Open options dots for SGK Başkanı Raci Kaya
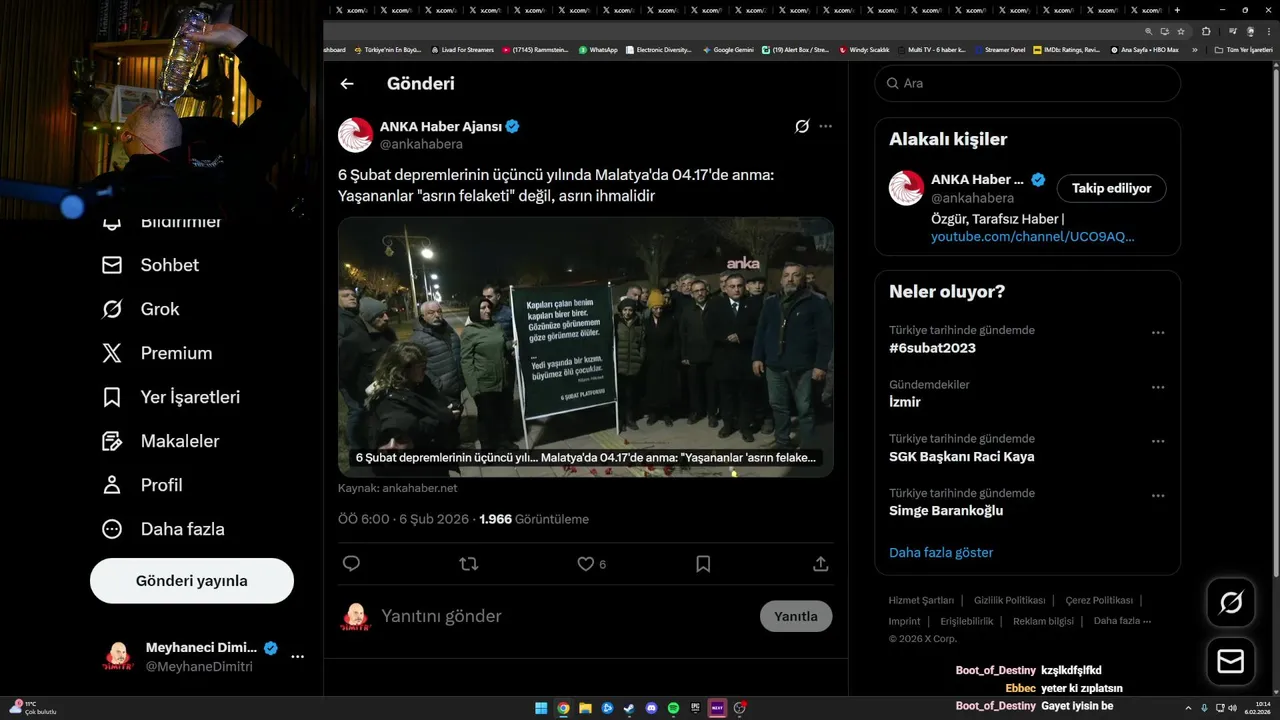Image resolution: width=1280 pixels, height=720 pixels. point(1158,441)
